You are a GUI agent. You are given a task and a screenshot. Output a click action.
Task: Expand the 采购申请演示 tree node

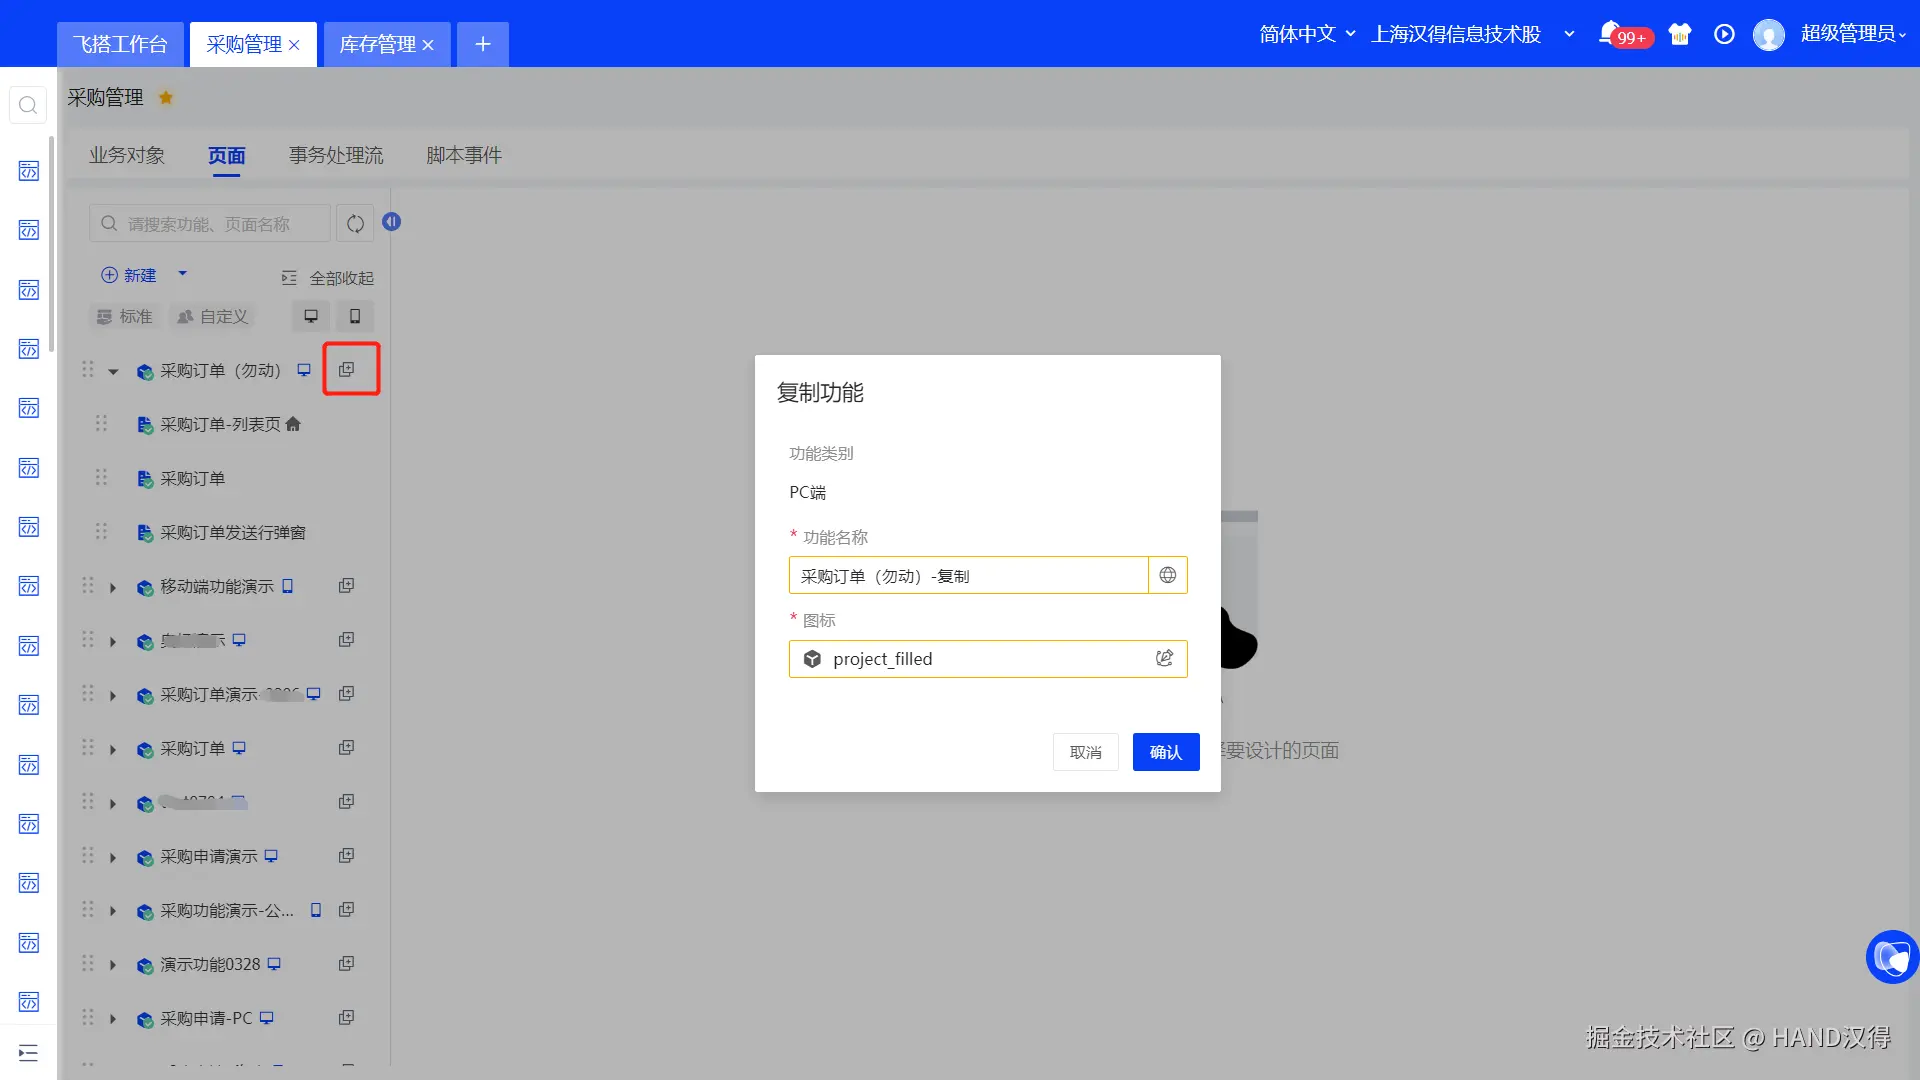tap(113, 858)
